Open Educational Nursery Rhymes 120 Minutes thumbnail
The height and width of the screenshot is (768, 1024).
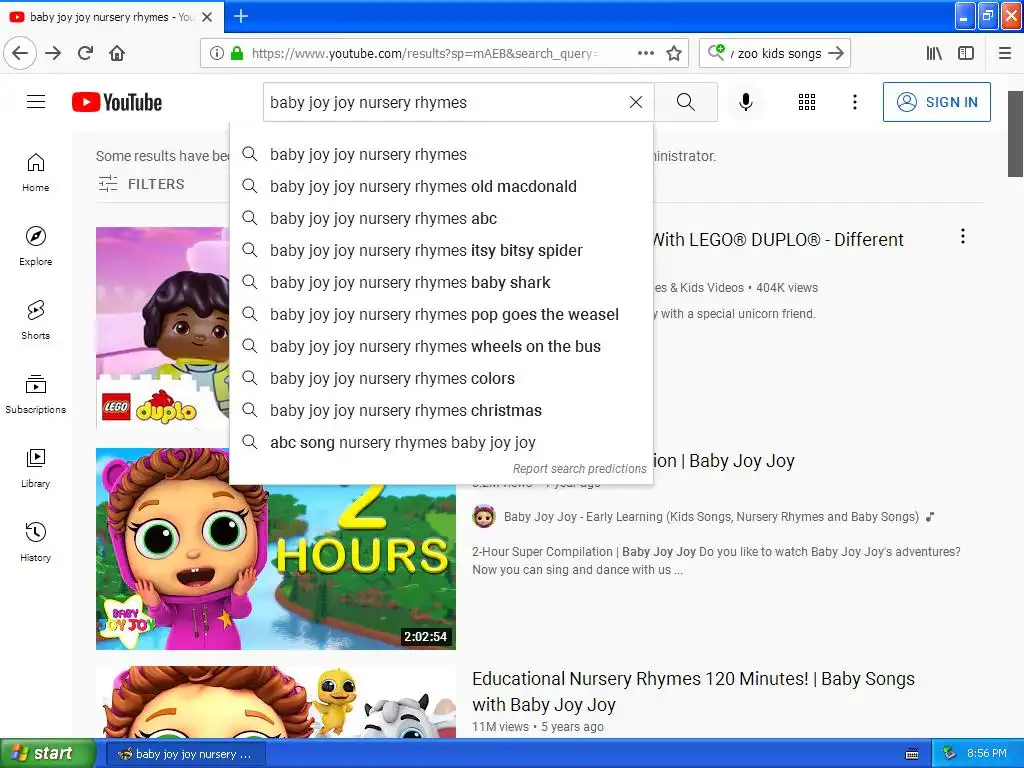click(x=276, y=701)
